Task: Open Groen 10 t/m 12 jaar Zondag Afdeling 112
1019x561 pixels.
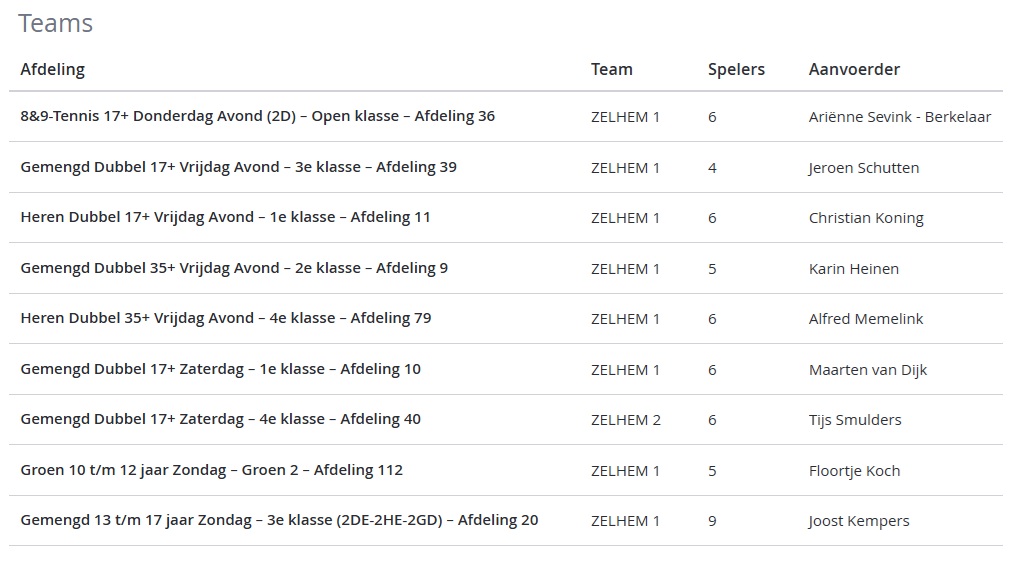Action: [x=211, y=470]
